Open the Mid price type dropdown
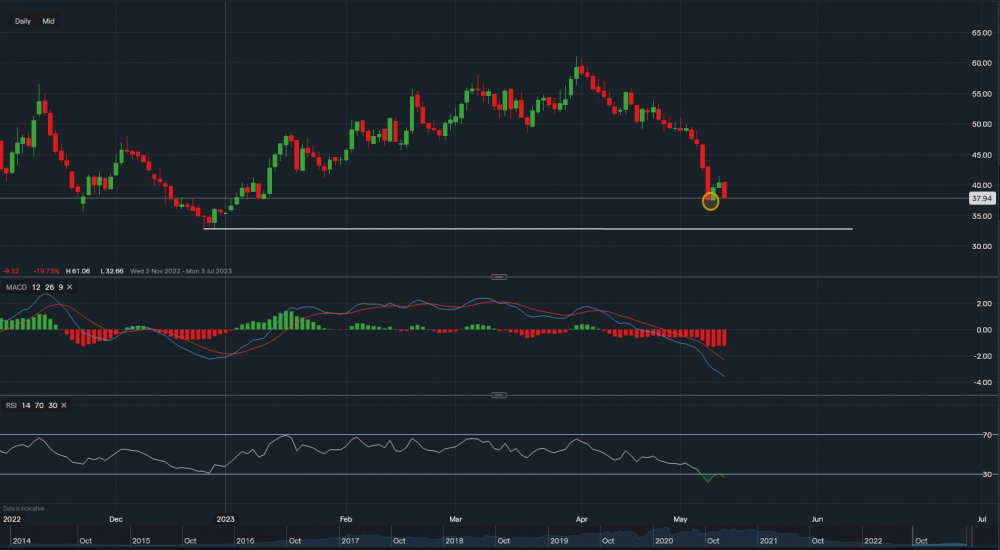The height and width of the screenshot is (550, 1000). click(48, 21)
